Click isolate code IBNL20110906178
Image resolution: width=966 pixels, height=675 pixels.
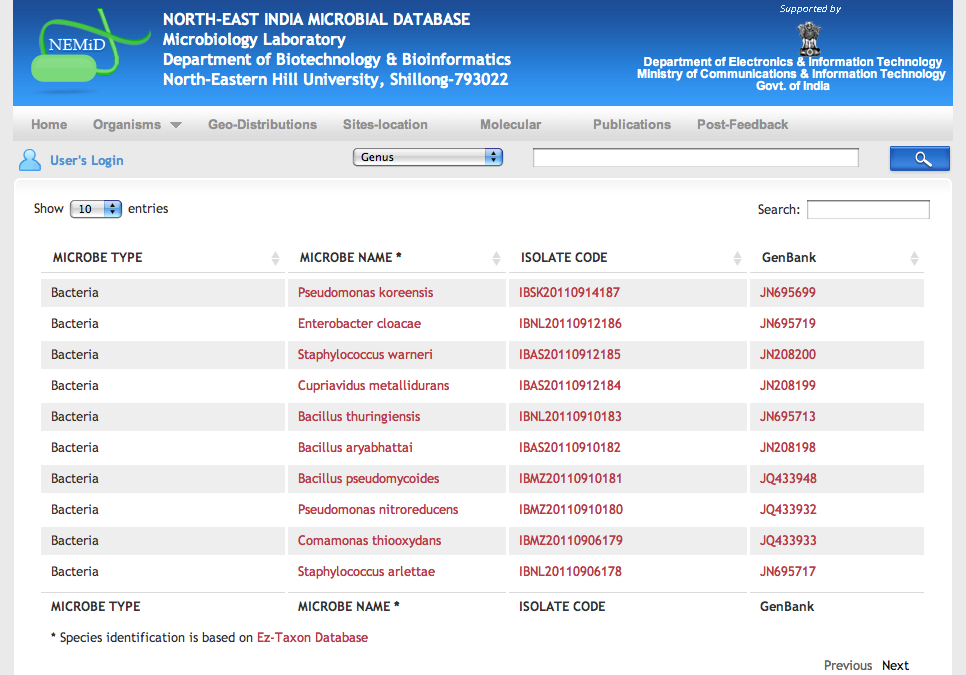[x=570, y=572]
